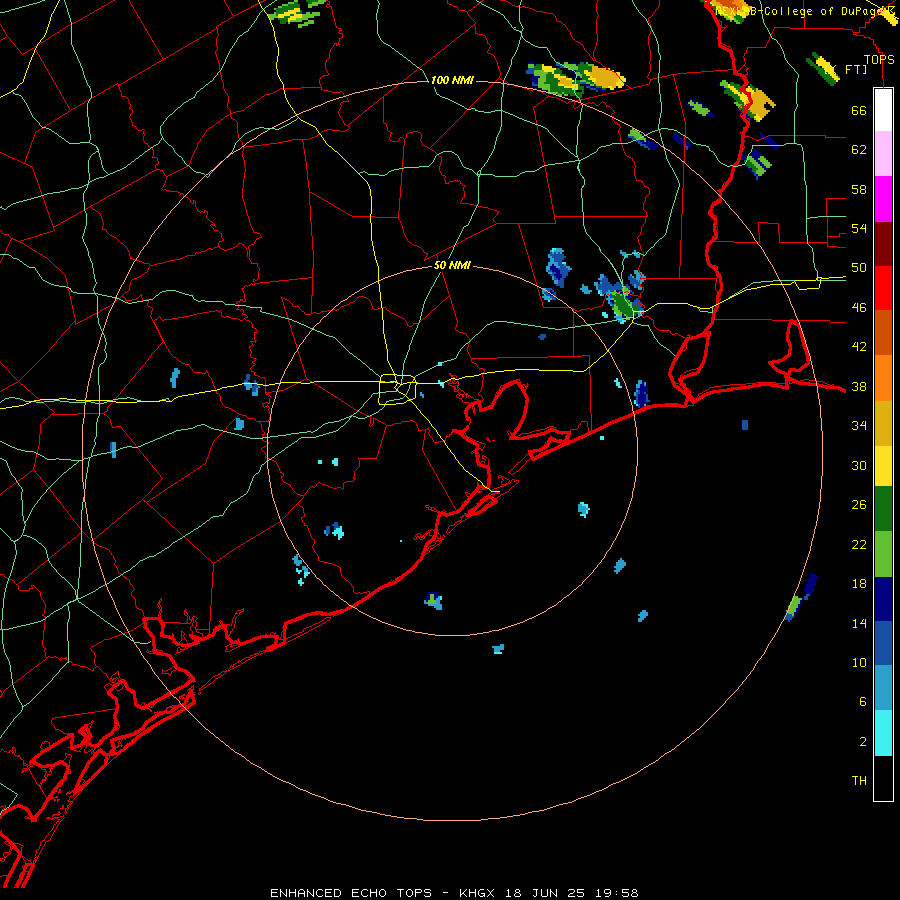Click the "54" scale value
The width and height of the screenshot is (900, 900).
tap(859, 228)
